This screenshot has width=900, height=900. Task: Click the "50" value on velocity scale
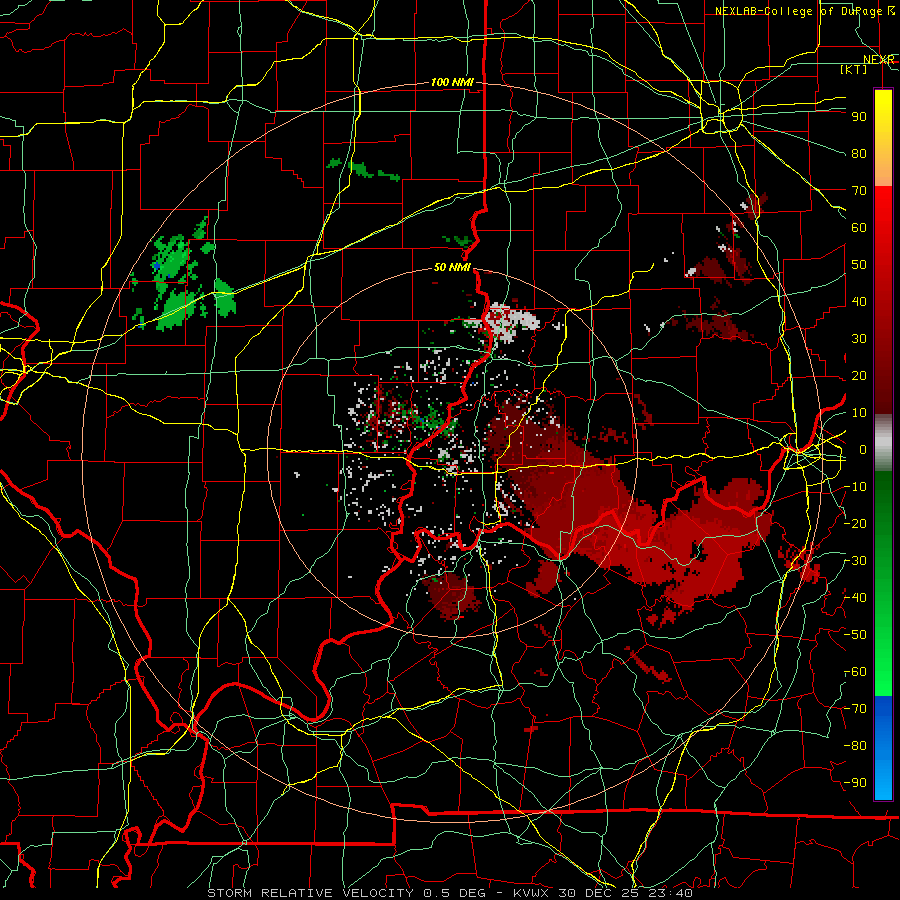859,265
